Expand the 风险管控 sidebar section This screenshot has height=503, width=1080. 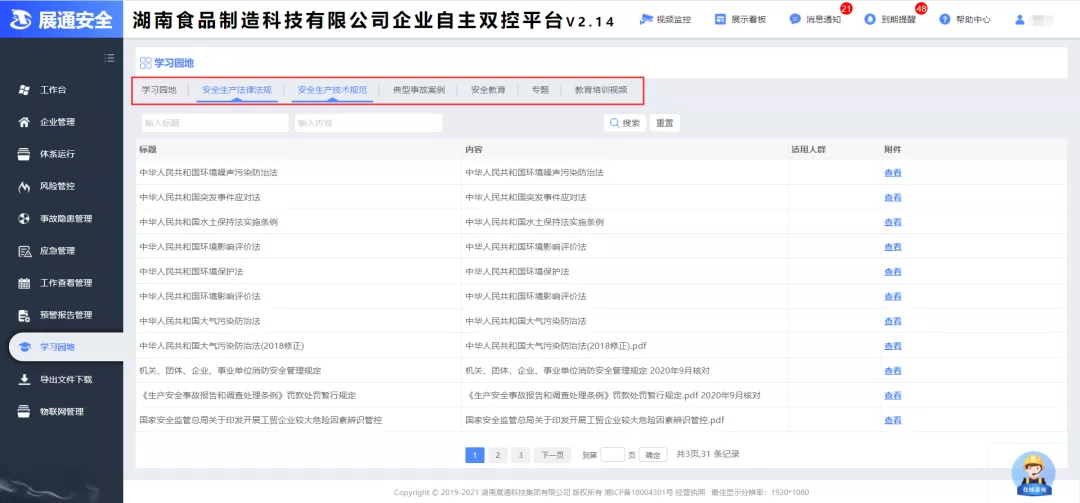(57, 186)
